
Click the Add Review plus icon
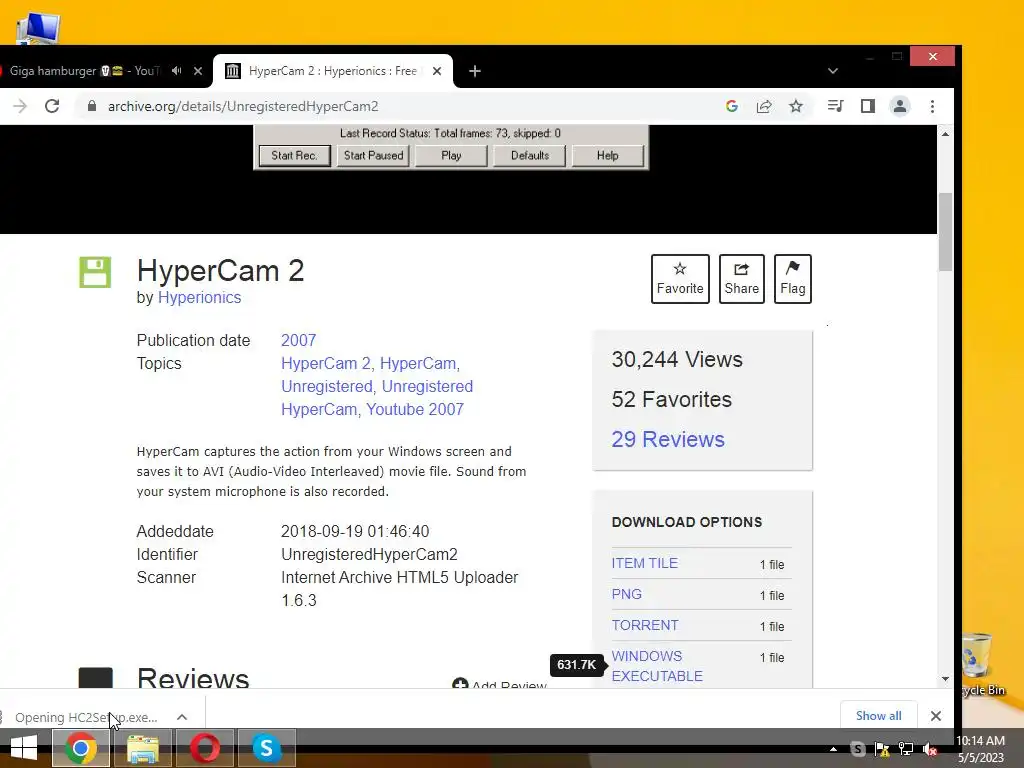pos(460,684)
